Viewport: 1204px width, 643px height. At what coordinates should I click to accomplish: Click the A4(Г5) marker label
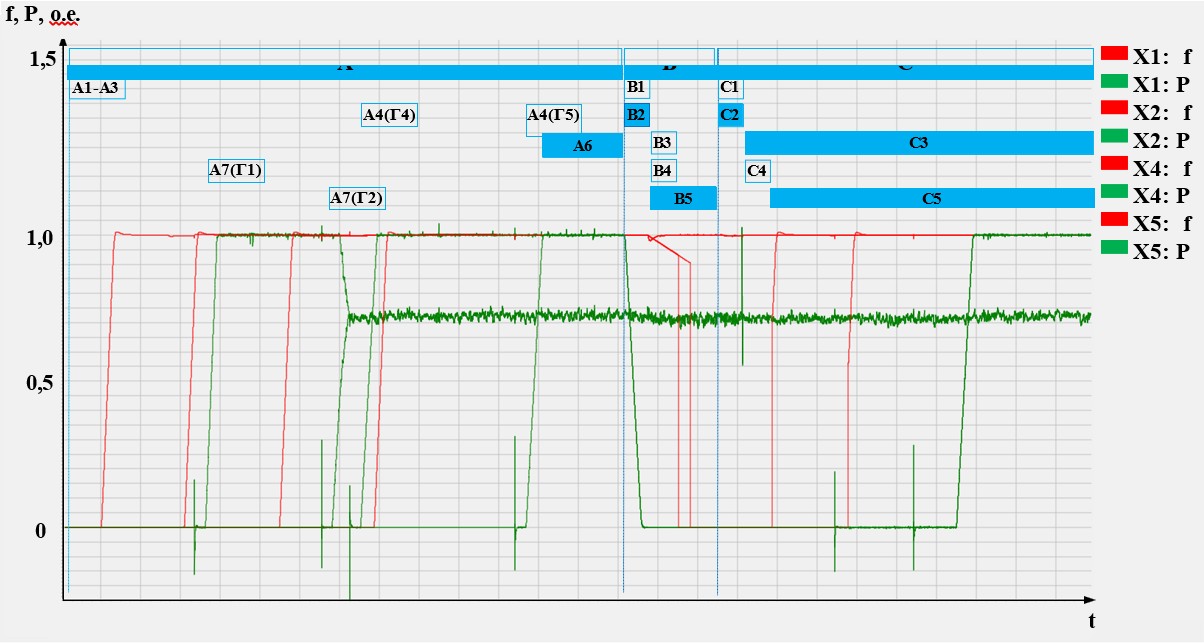pyautogui.click(x=553, y=115)
